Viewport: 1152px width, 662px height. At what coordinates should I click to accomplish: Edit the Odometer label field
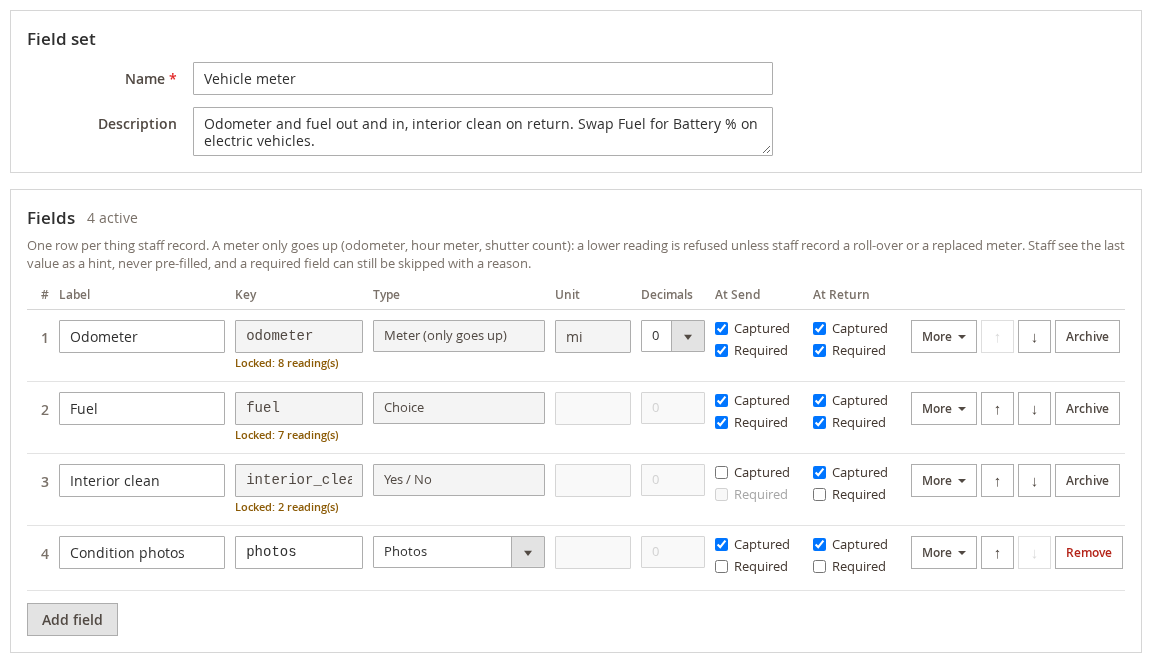142,337
